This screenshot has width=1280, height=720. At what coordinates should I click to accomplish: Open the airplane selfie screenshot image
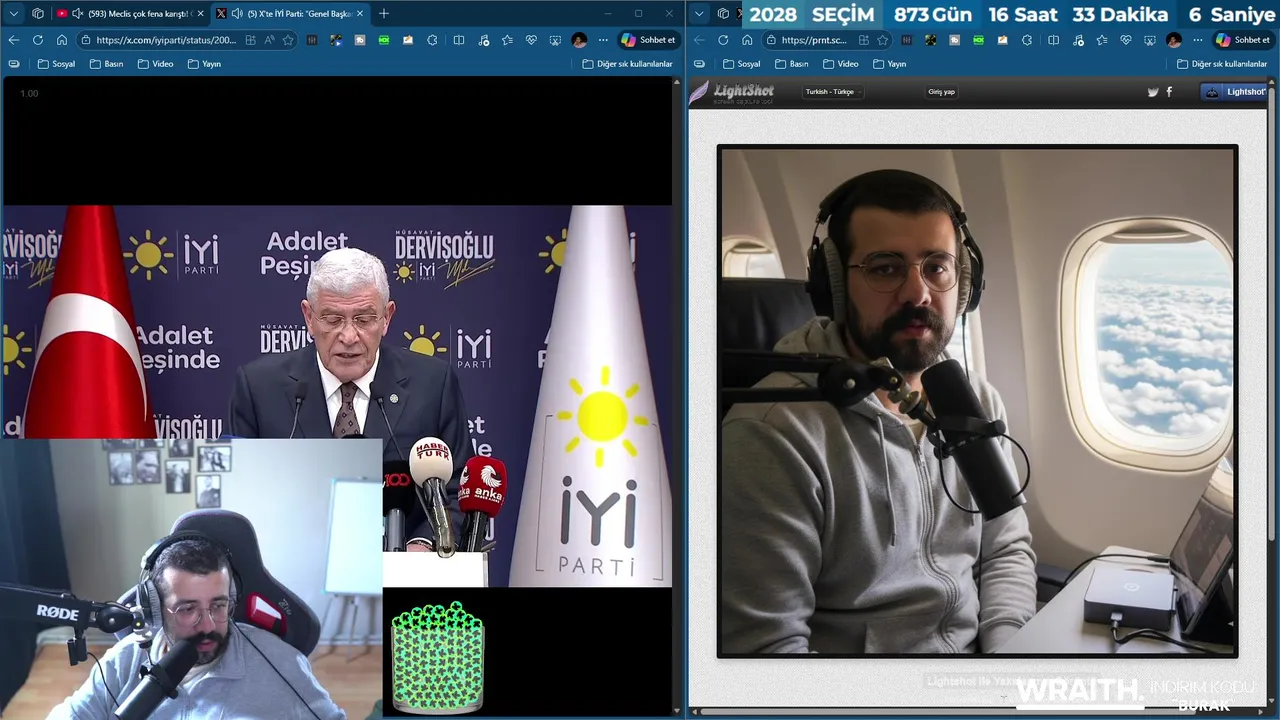(977, 401)
